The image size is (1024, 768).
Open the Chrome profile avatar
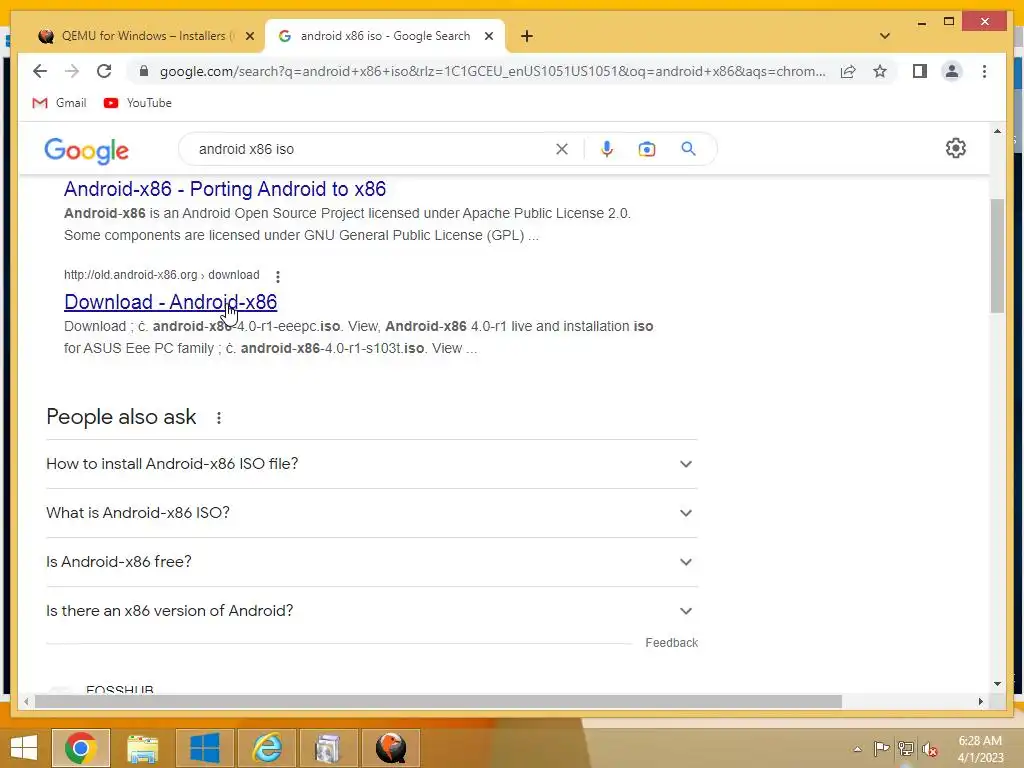[952, 71]
